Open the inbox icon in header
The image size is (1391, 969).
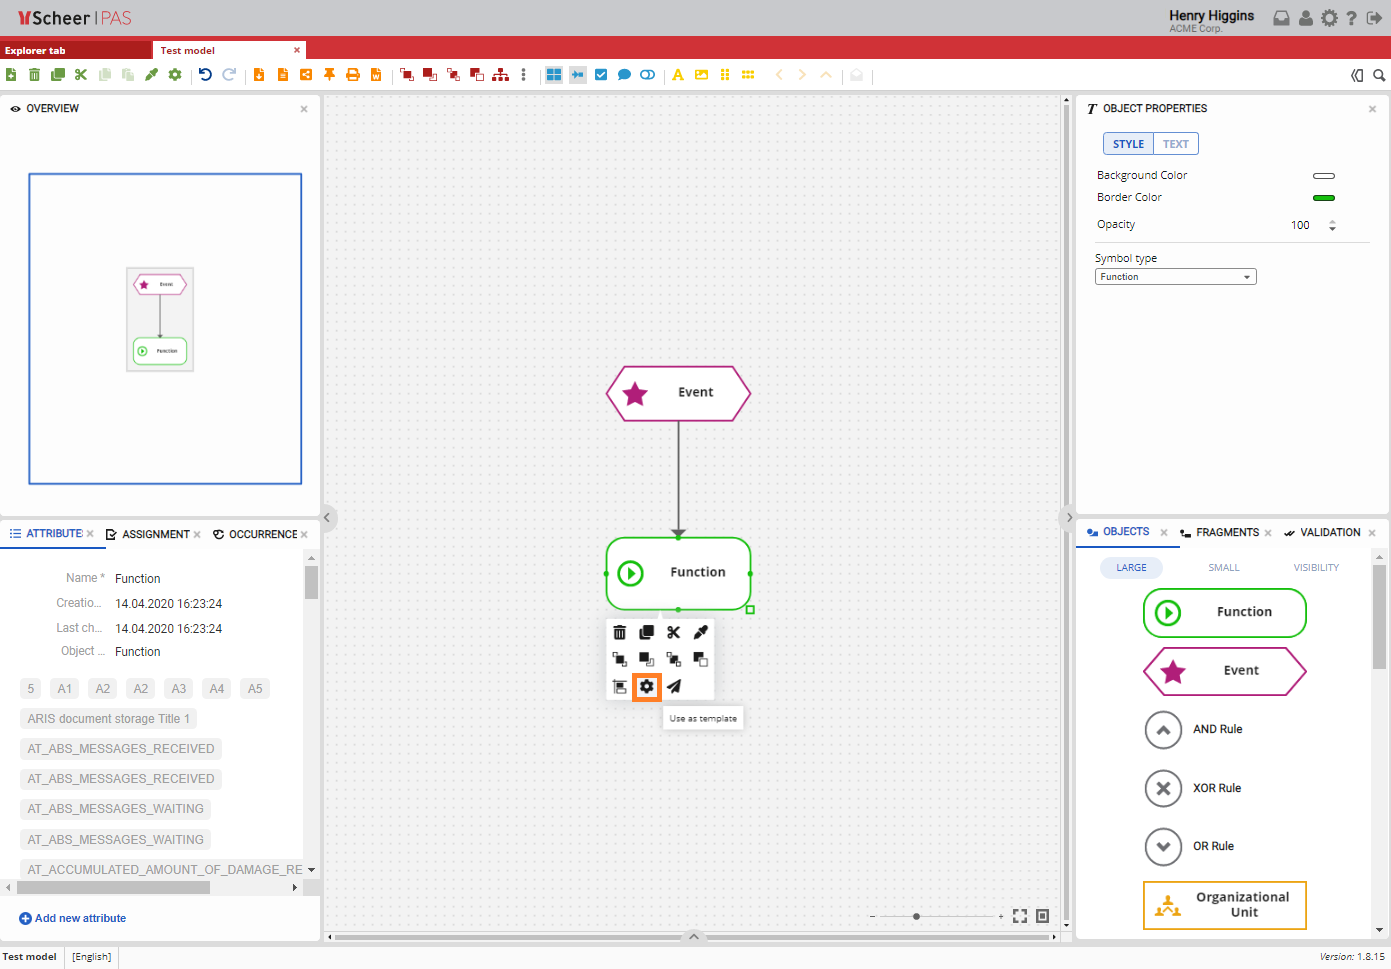point(1281,18)
